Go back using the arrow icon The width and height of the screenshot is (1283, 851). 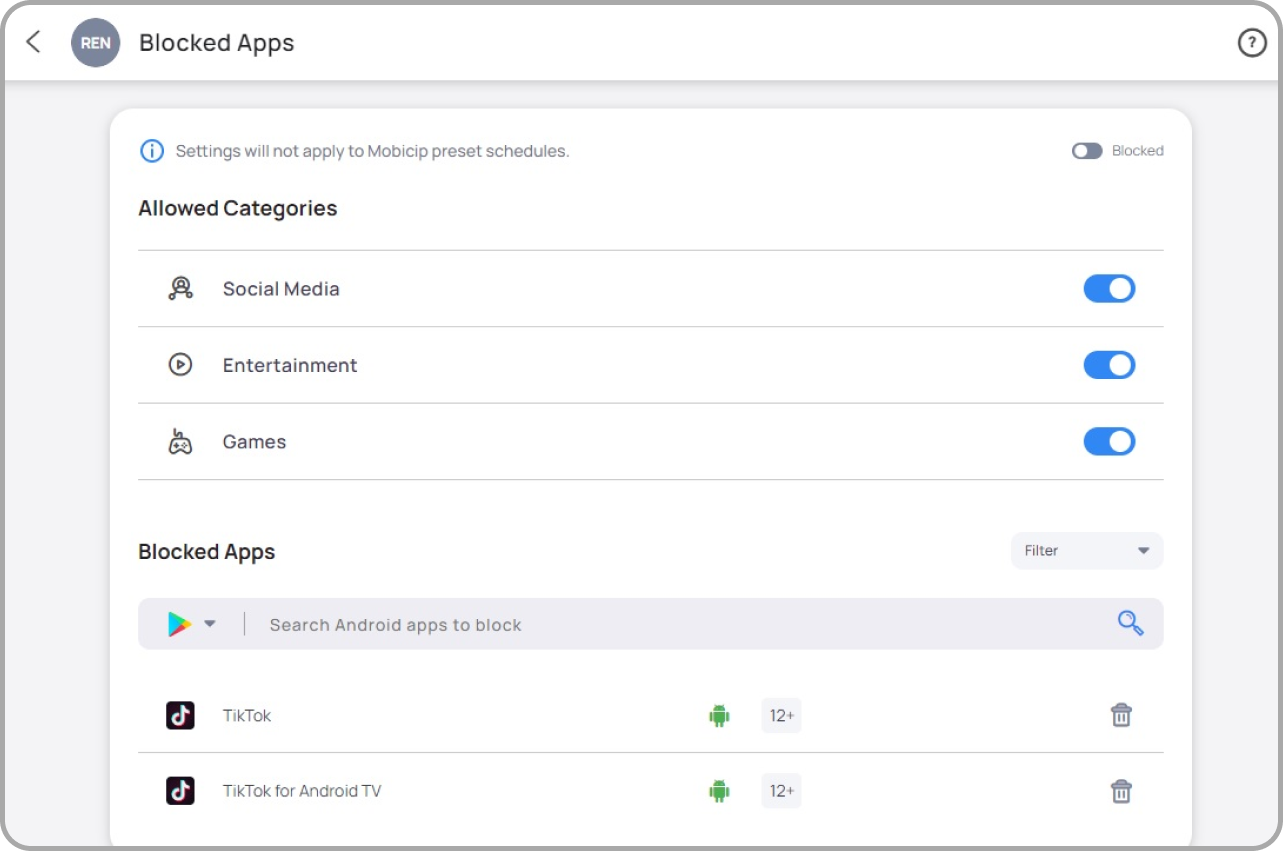[x=33, y=42]
